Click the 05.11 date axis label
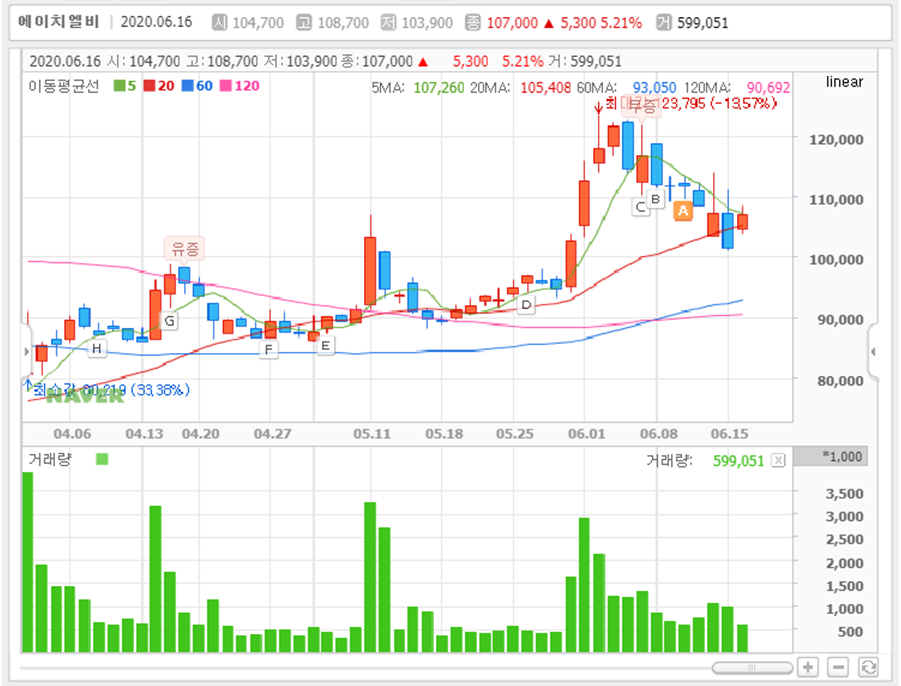The height and width of the screenshot is (686, 901). (x=372, y=434)
